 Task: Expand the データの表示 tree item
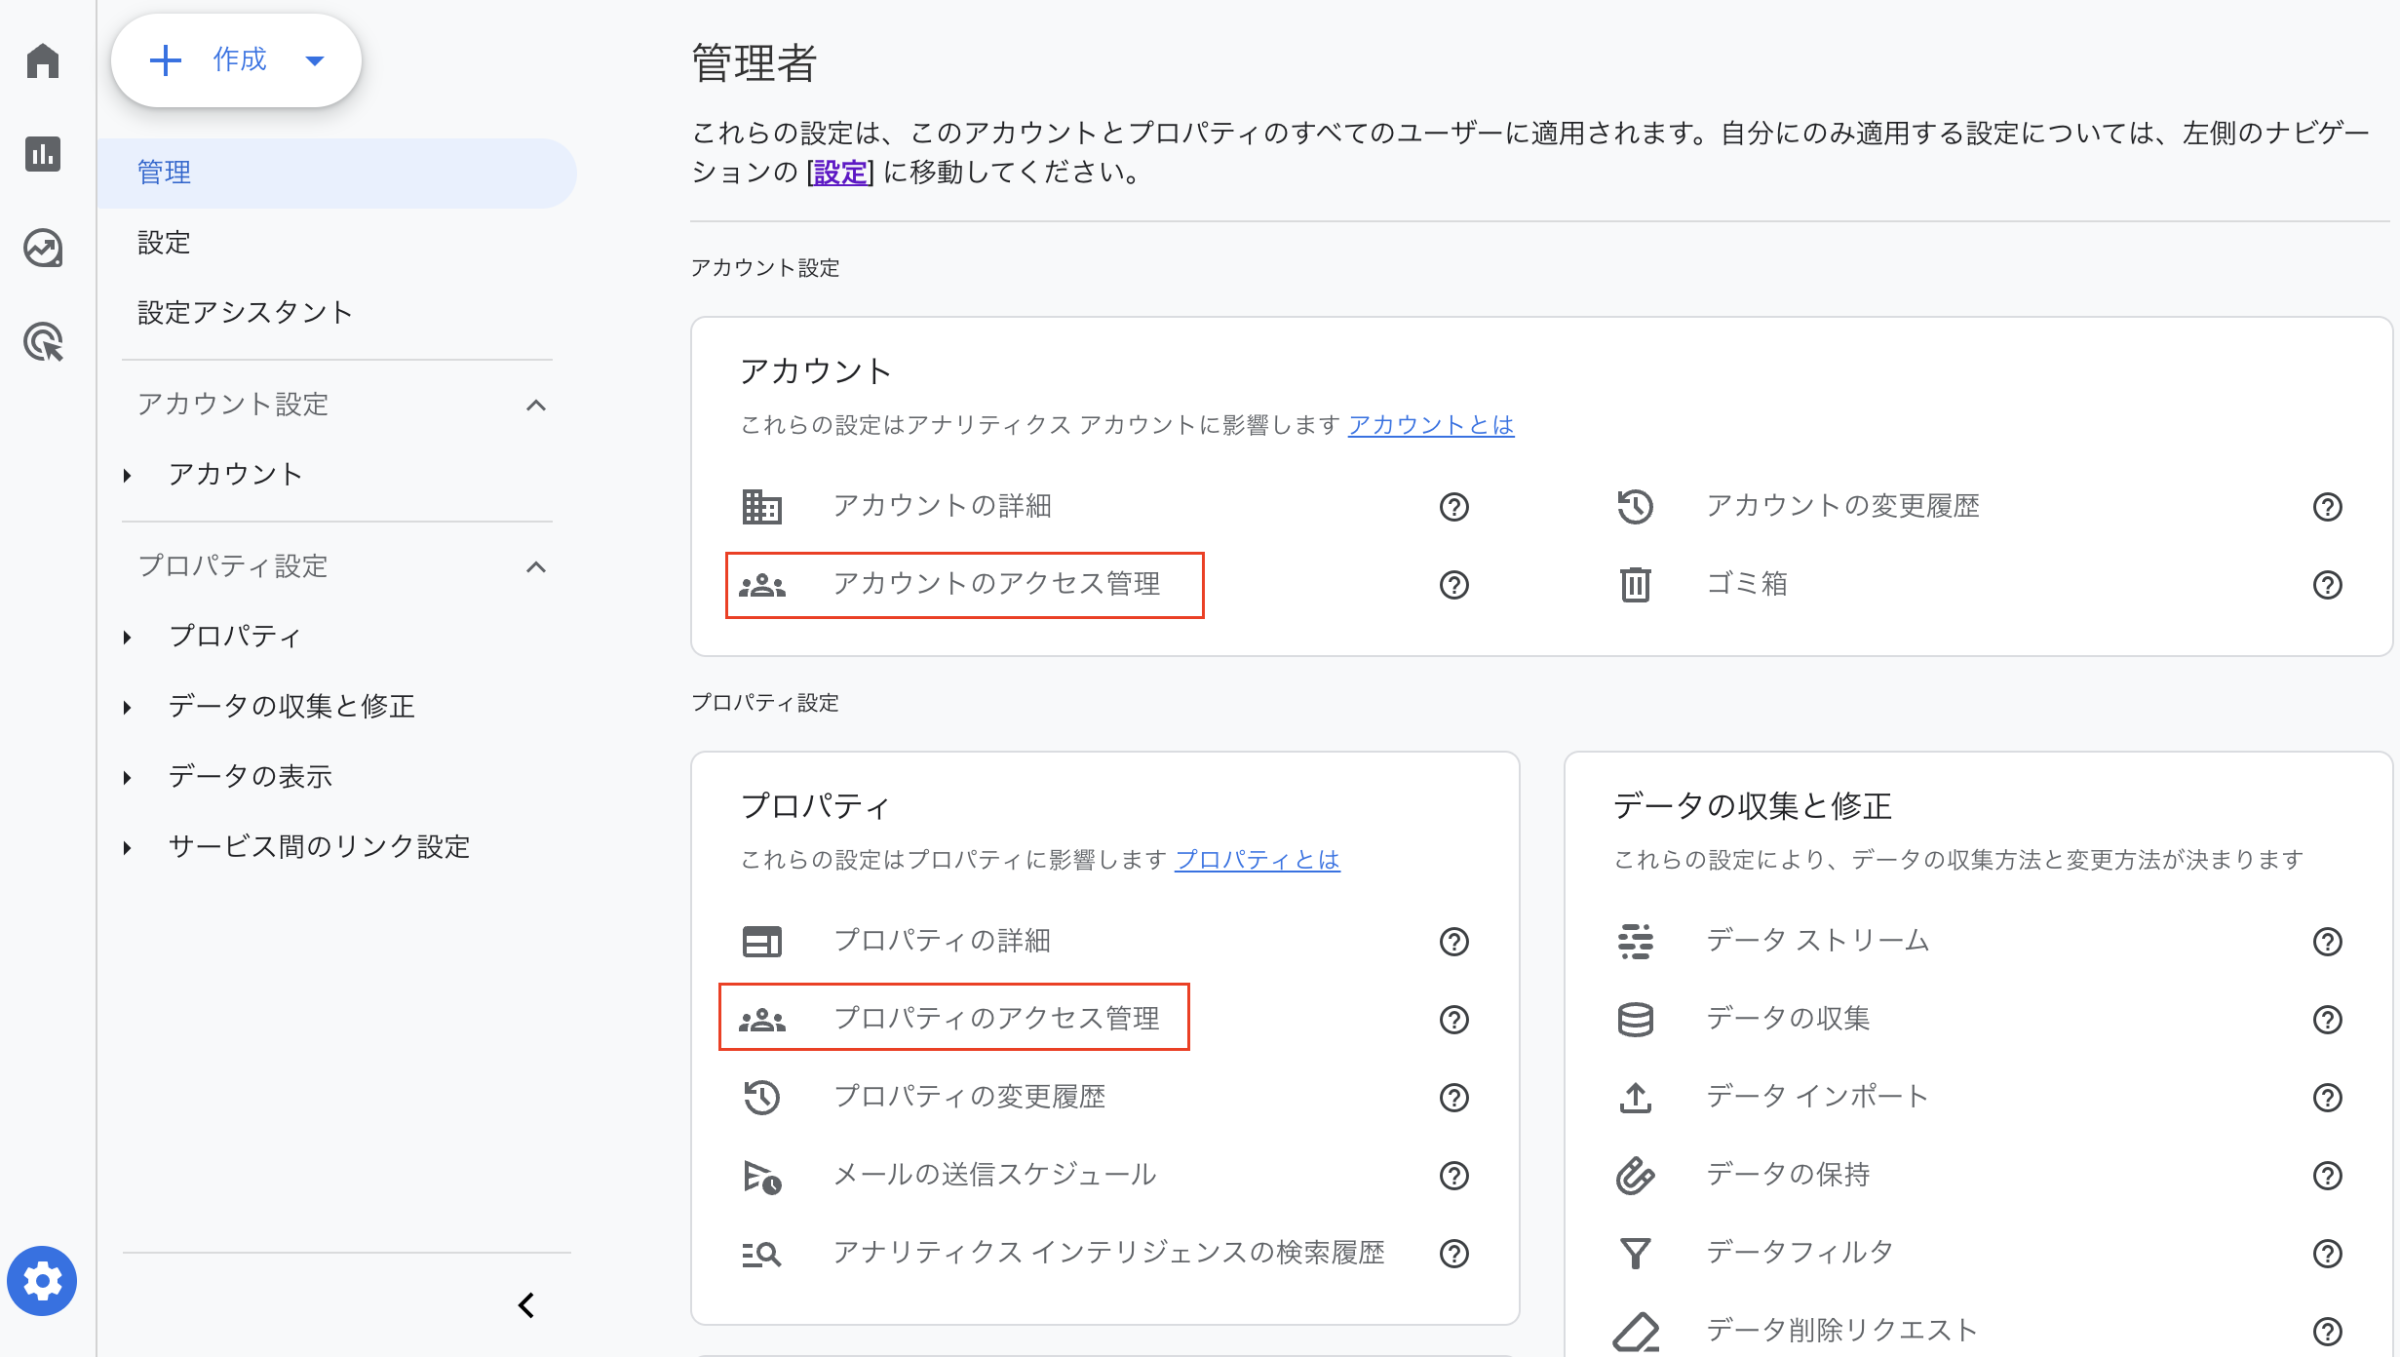tap(127, 777)
